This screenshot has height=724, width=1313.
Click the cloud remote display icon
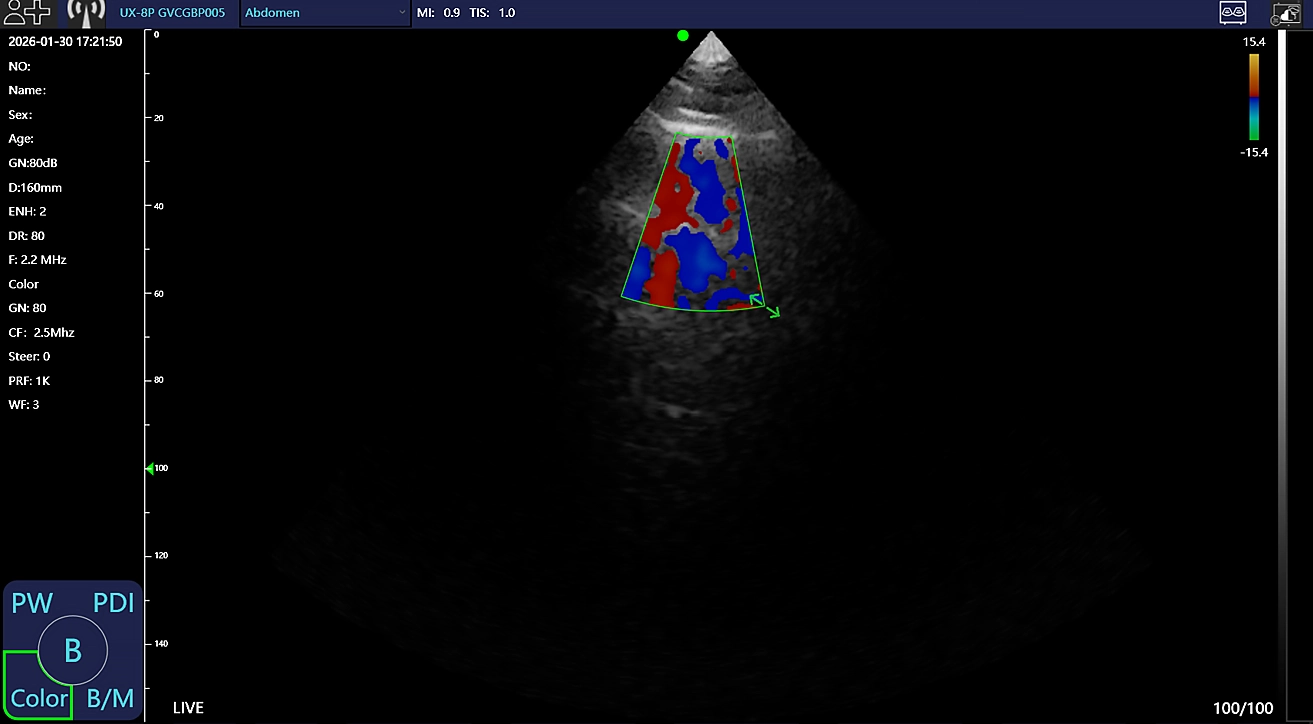[1286, 13]
